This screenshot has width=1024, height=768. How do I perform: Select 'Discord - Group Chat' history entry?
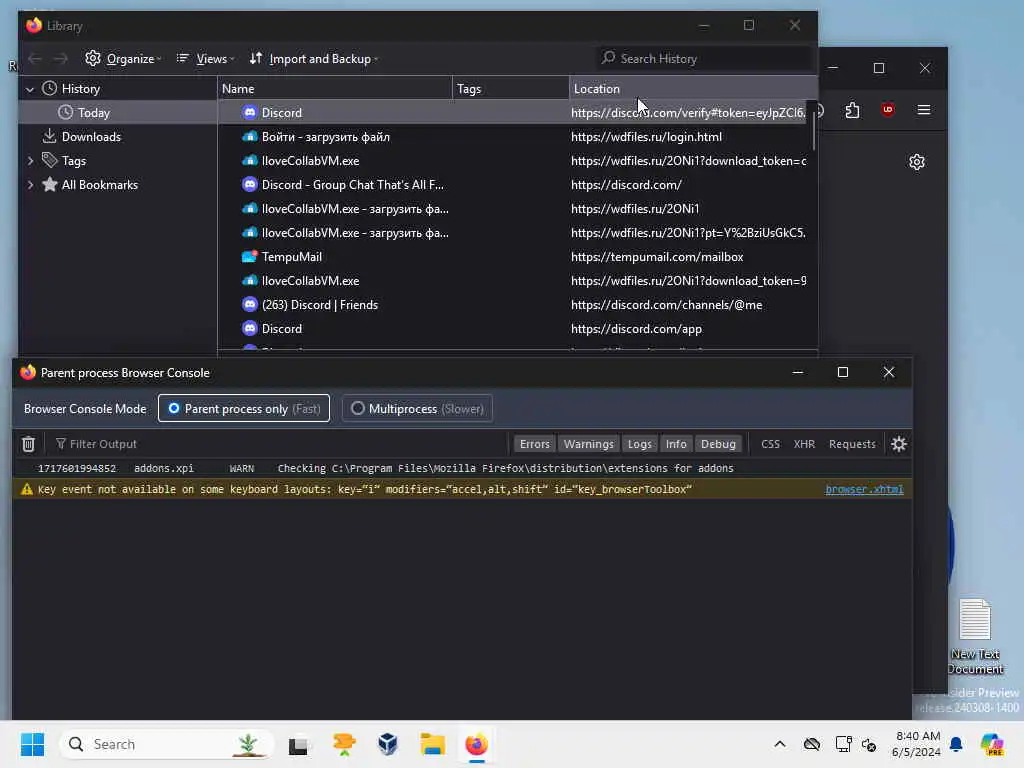click(x=513, y=185)
